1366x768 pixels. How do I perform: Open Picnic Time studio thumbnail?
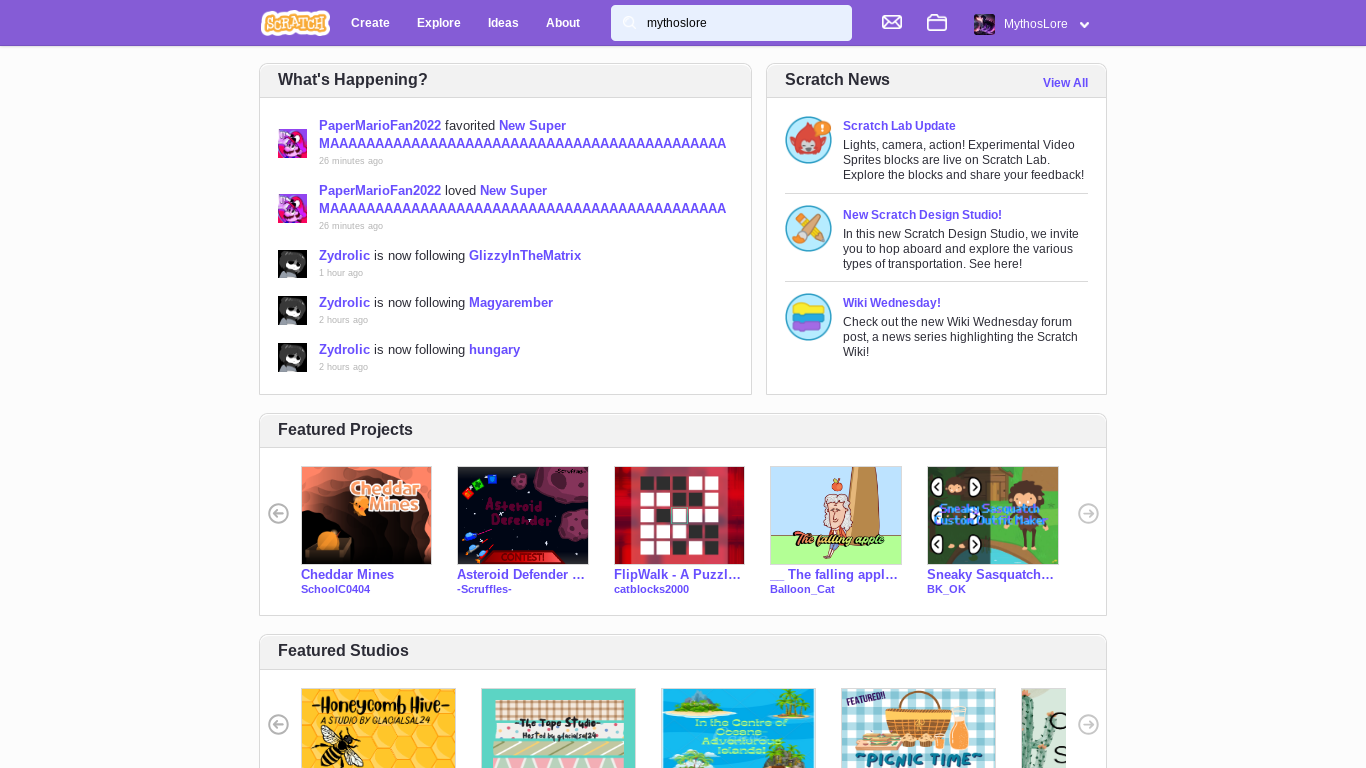pos(918,728)
